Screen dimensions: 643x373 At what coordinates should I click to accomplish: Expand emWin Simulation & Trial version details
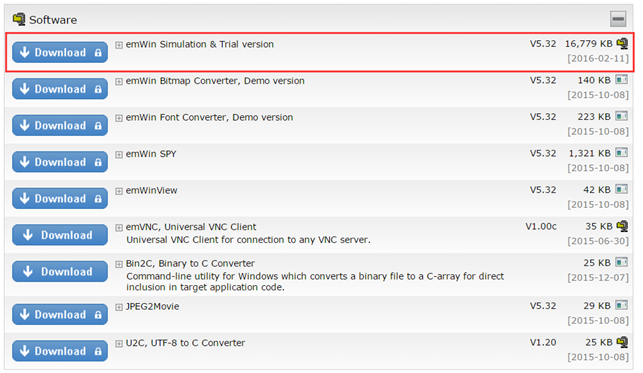[x=119, y=45]
